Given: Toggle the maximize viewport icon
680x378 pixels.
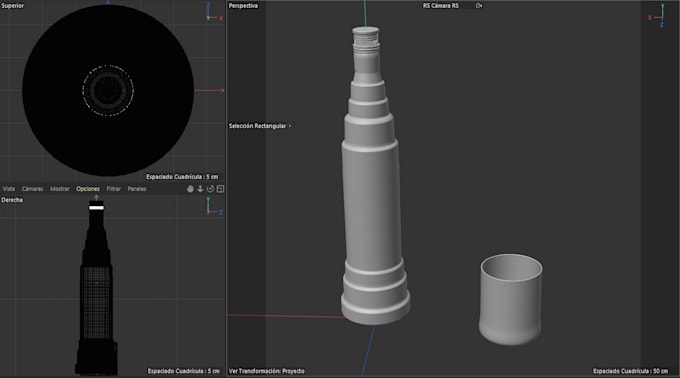Looking at the screenshot, I should pyautogui.click(x=220, y=189).
